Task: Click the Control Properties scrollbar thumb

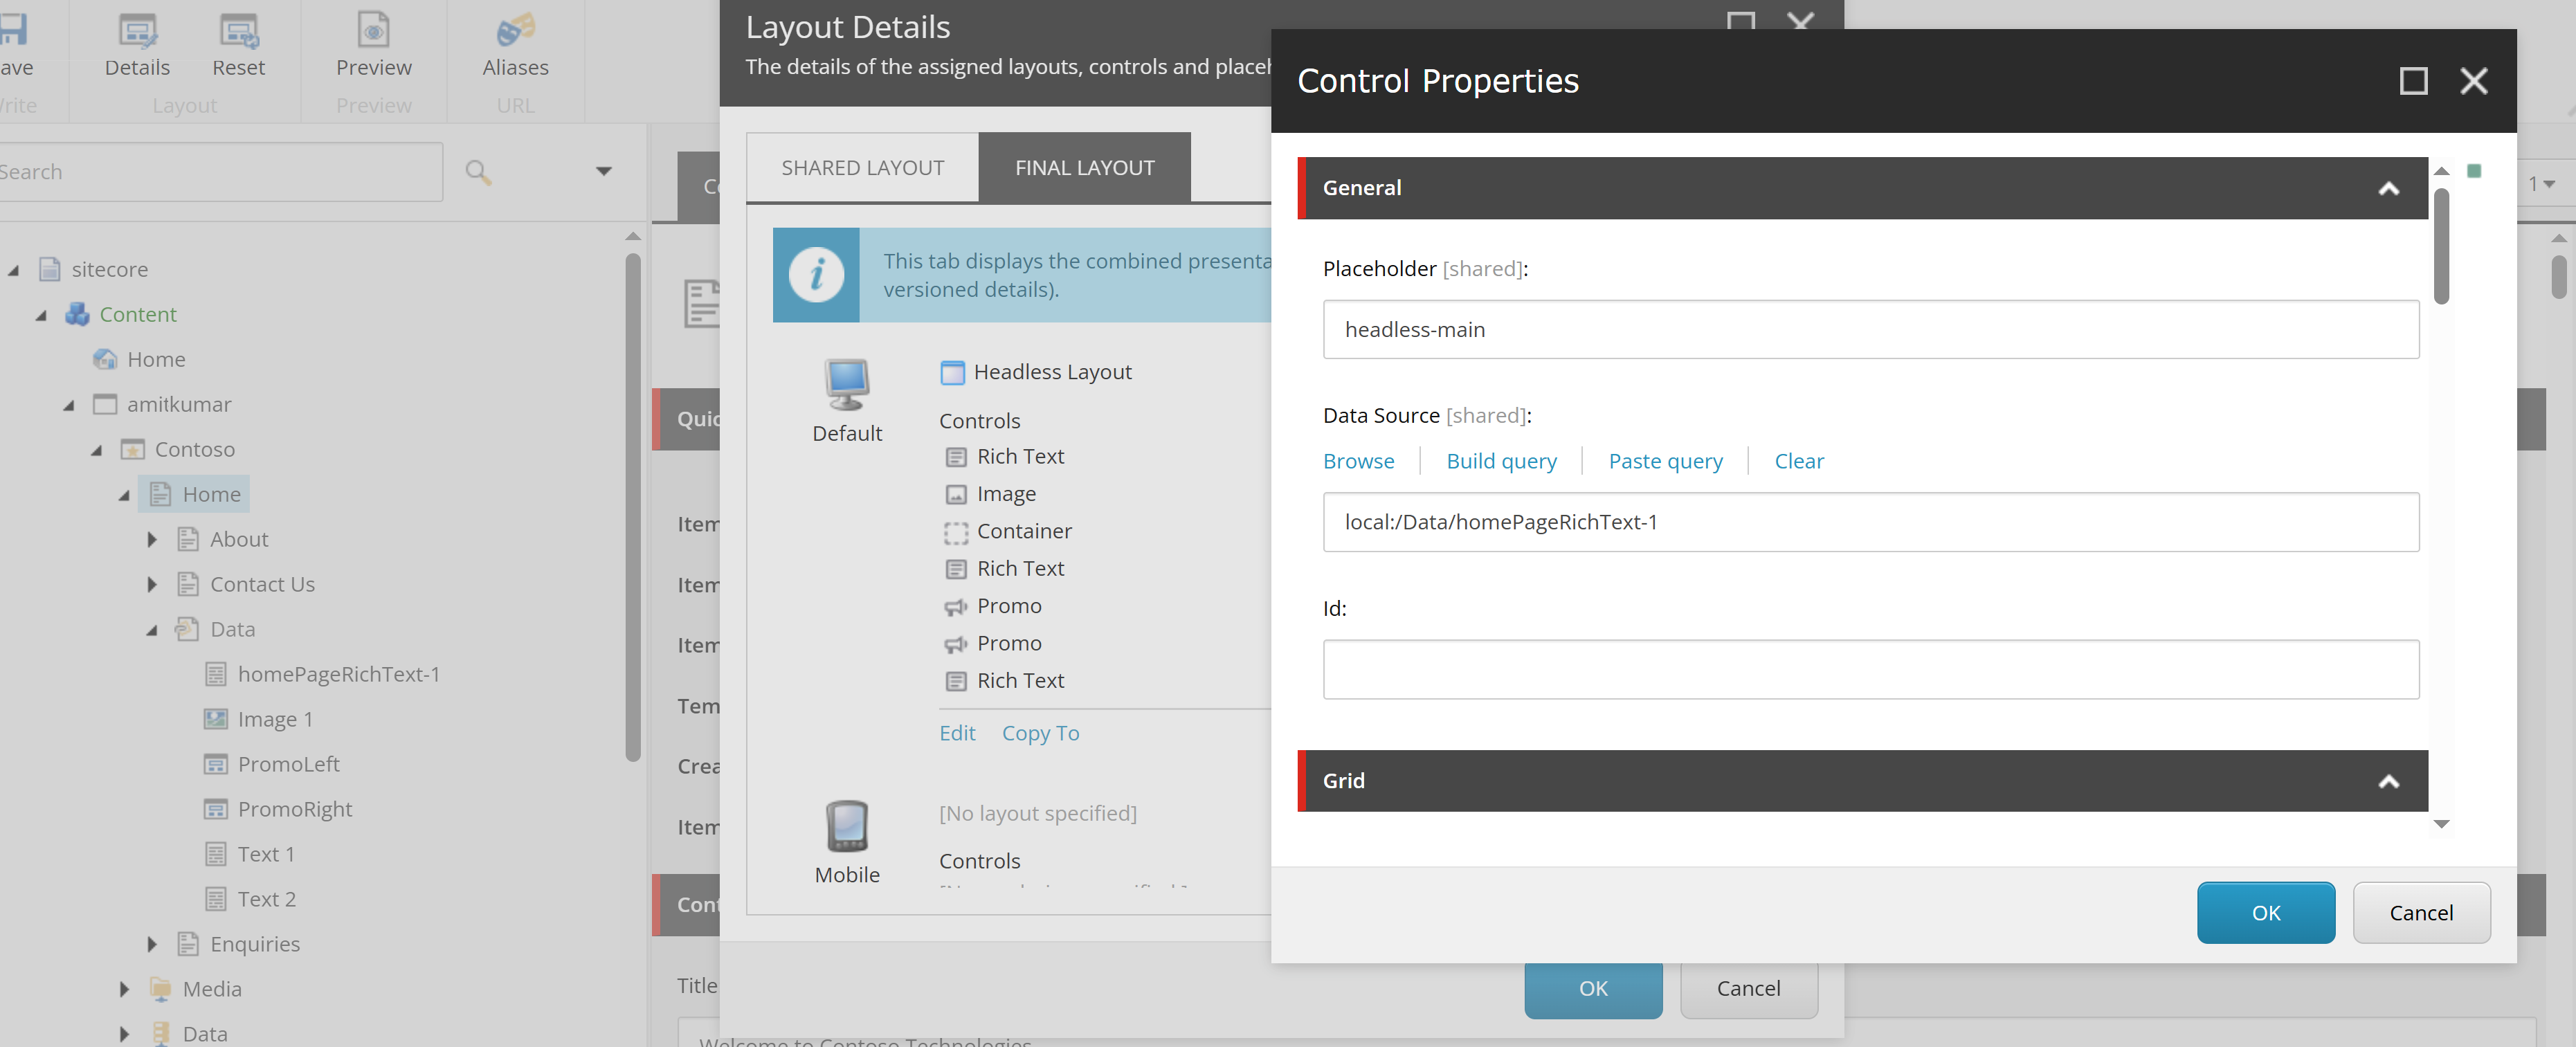Action: click(x=2441, y=246)
